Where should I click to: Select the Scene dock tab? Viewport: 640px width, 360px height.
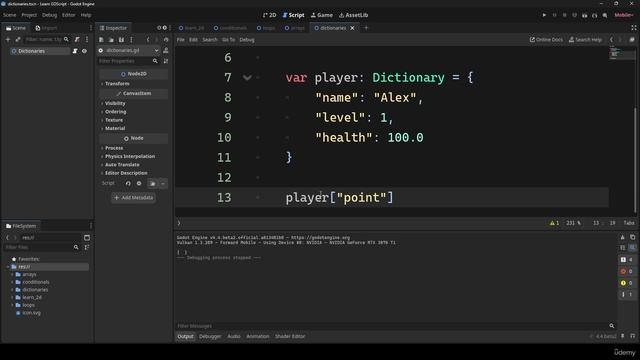[x=16, y=28]
